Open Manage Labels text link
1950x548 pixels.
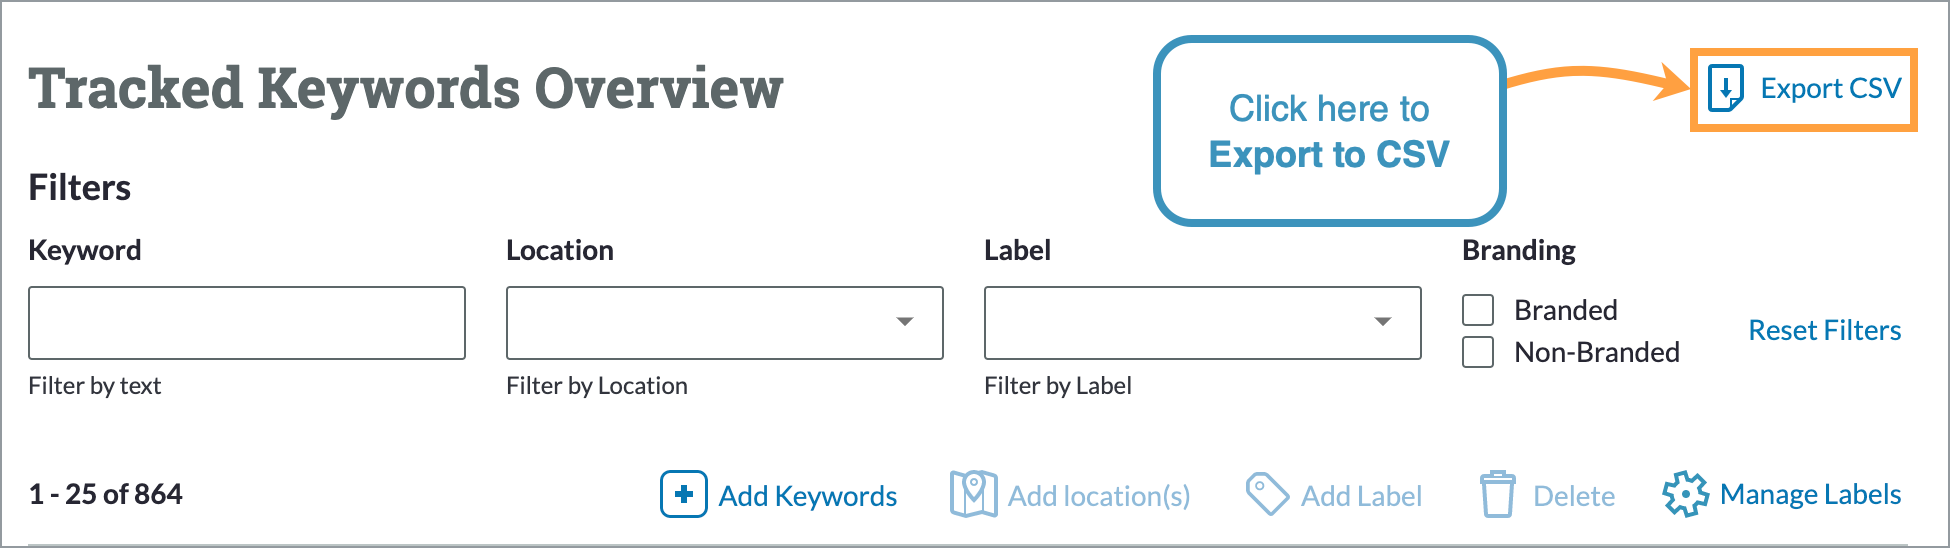tap(1810, 494)
